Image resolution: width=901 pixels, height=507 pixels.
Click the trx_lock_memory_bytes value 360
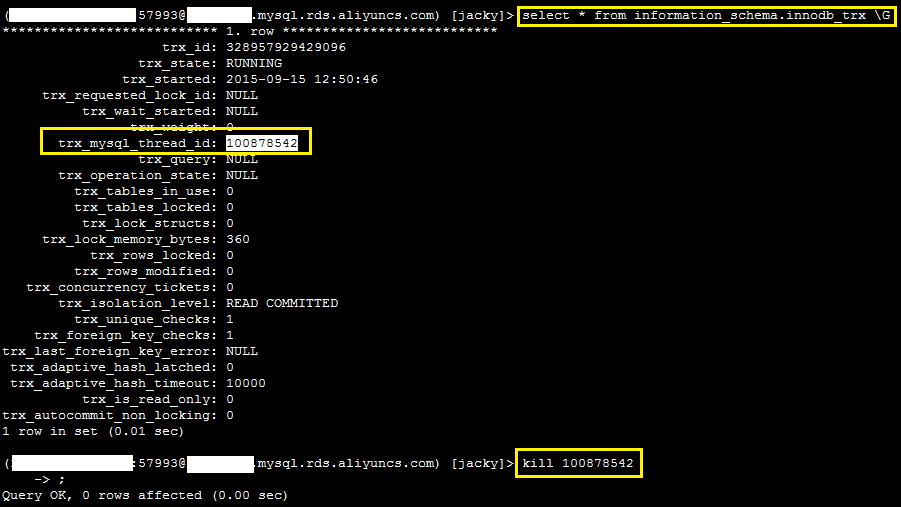coord(238,239)
